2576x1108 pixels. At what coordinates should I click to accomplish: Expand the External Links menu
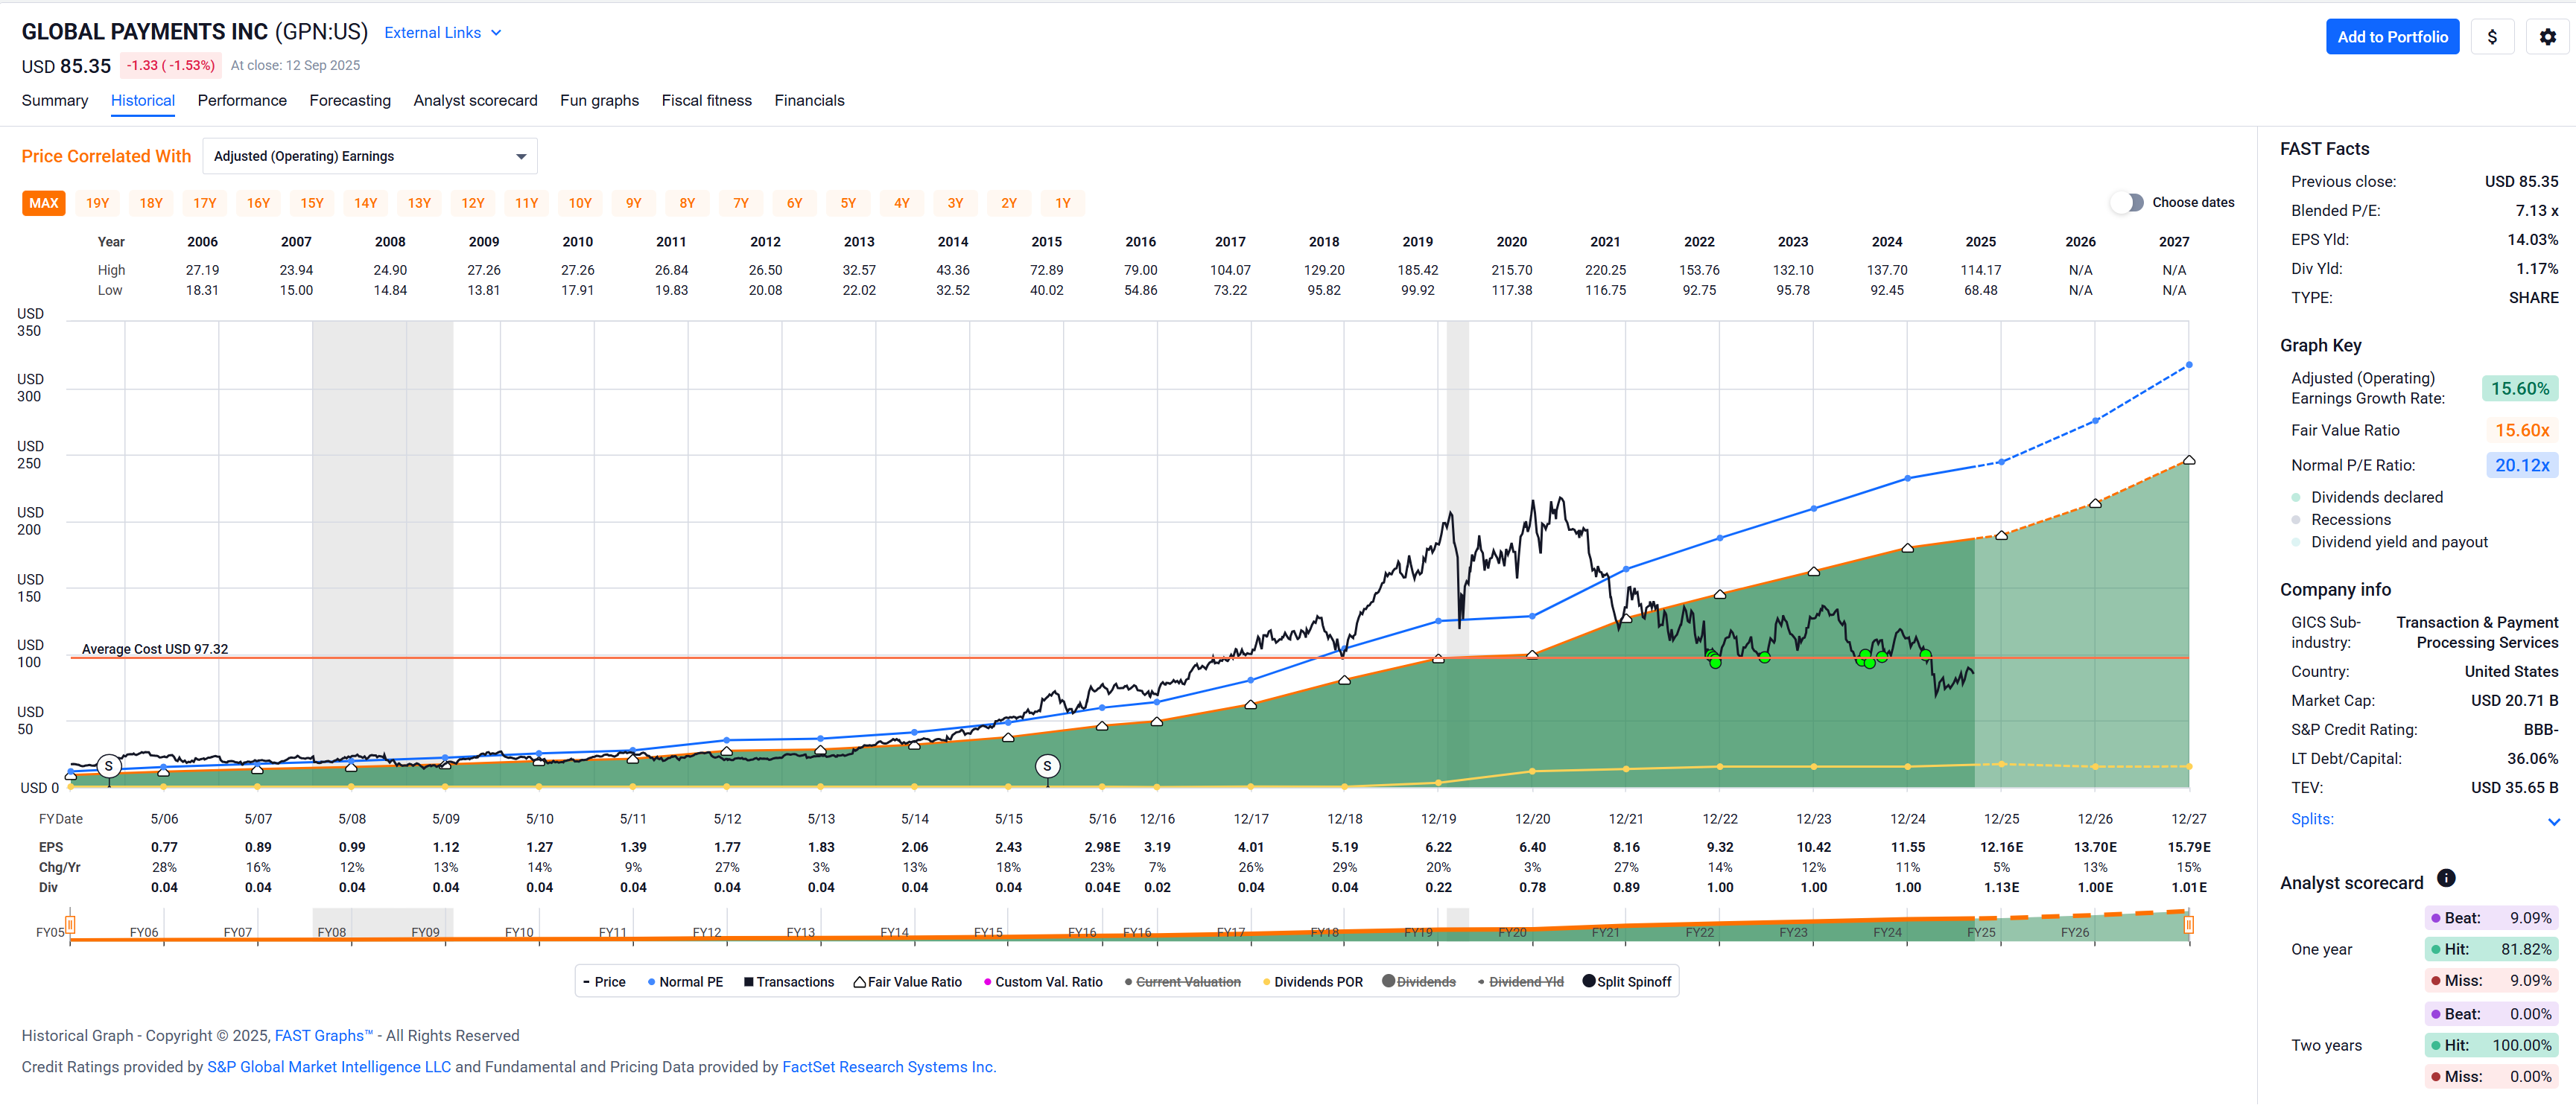[x=442, y=33]
